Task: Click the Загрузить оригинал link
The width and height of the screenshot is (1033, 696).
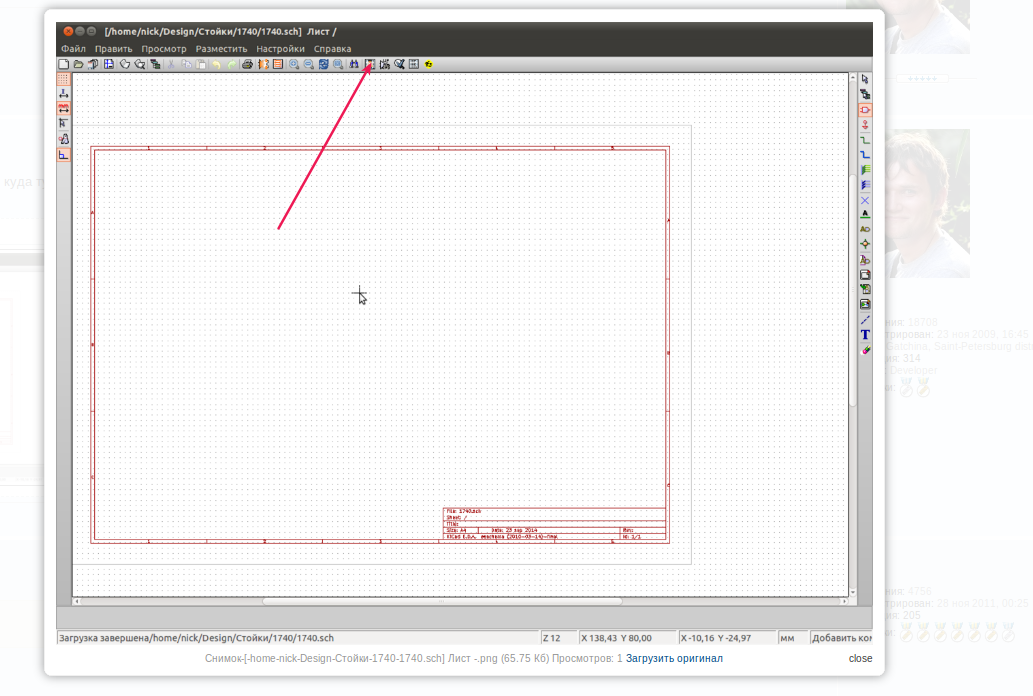Action: pyautogui.click(x=674, y=658)
